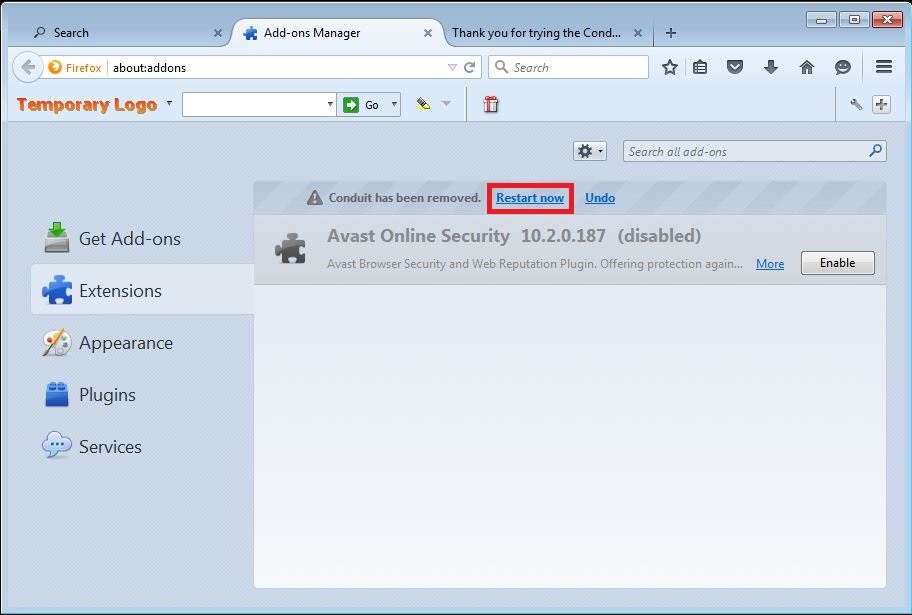Screen dimensions: 912x615
Task: Click 'Conduit has been removed.' message
Action: (x=405, y=198)
